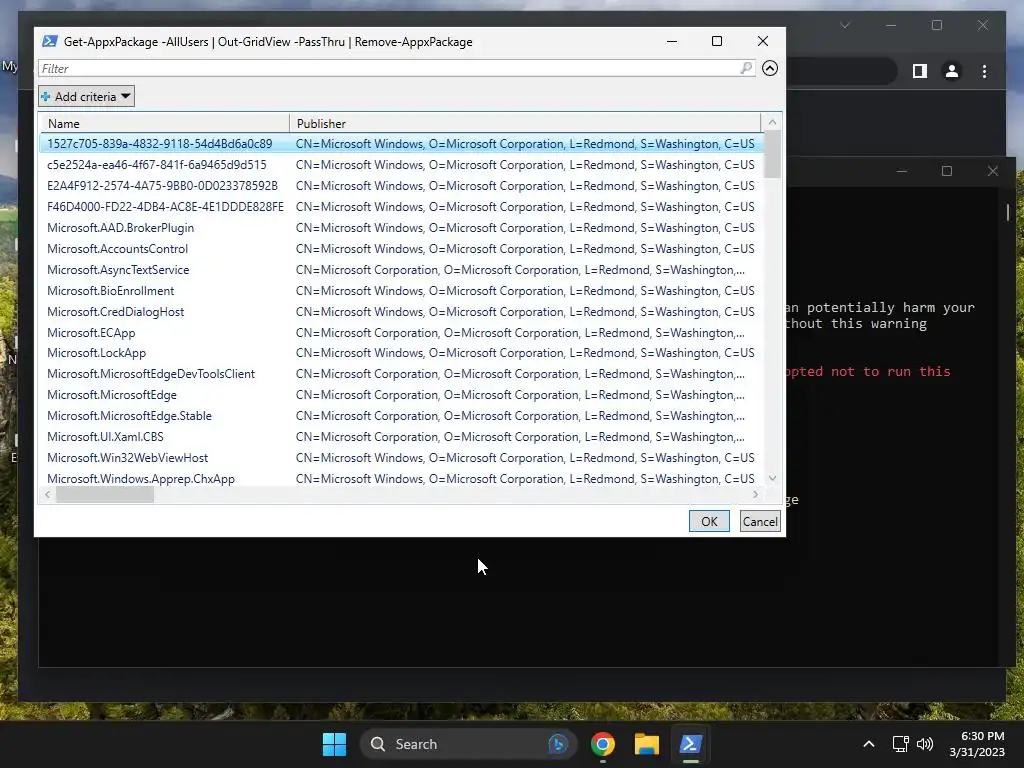Screen dimensions: 1024x768
Task: Click the magnifier icon in the Filter box
Action: tap(746, 68)
